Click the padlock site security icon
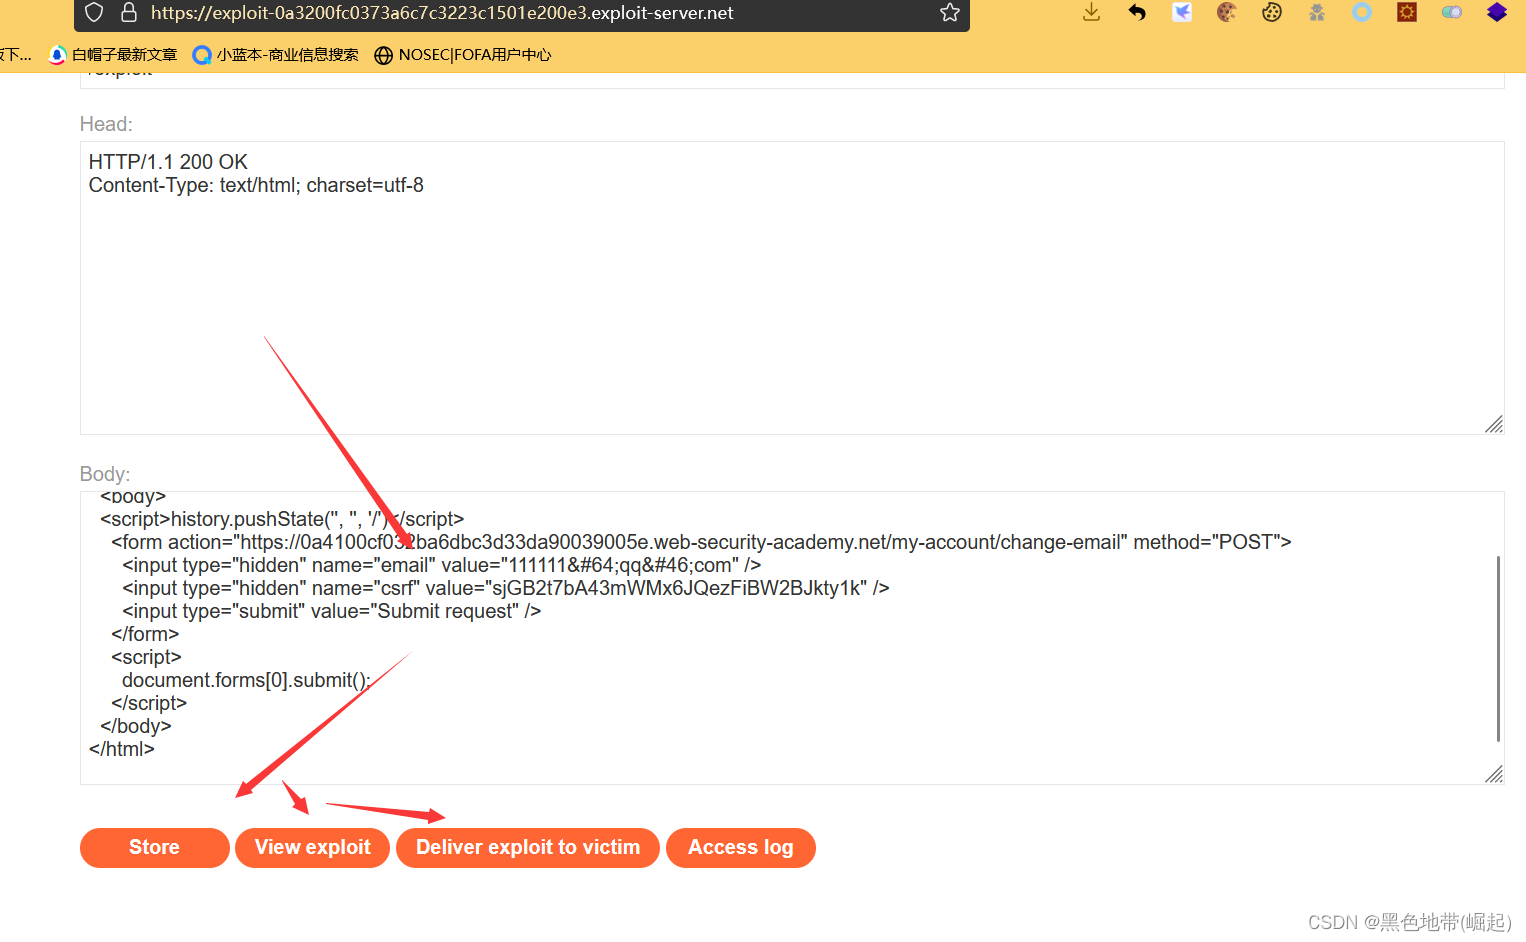Viewport: 1526px width, 942px height. pyautogui.click(x=129, y=12)
